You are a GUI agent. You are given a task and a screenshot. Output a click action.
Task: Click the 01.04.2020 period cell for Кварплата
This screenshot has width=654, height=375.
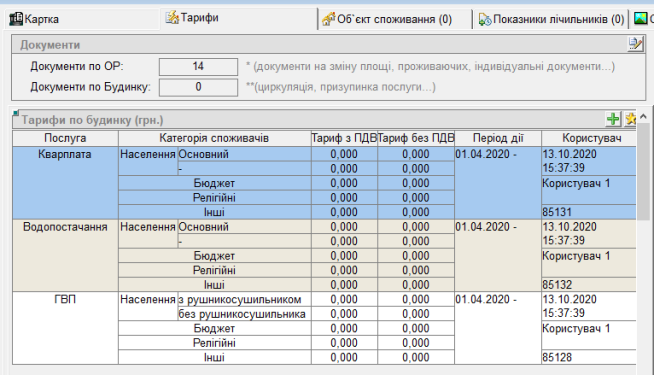[x=498, y=183]
